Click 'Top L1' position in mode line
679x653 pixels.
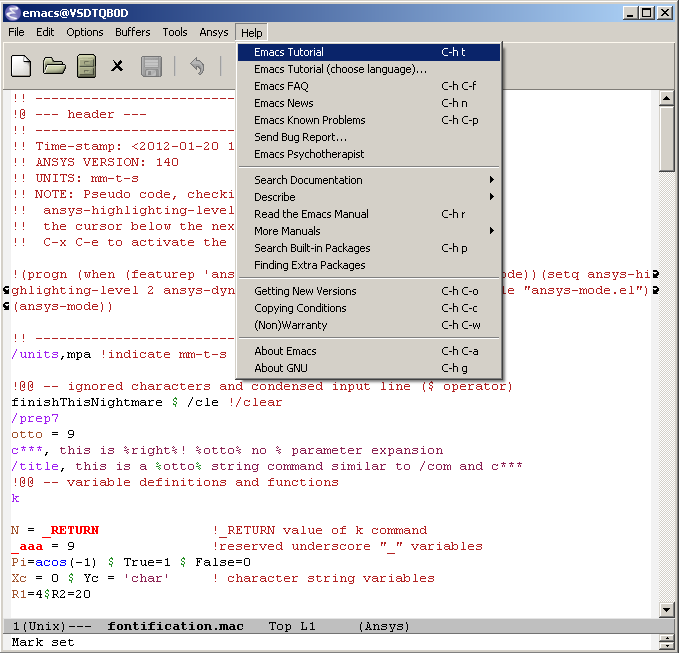click(x=292, y=626)
